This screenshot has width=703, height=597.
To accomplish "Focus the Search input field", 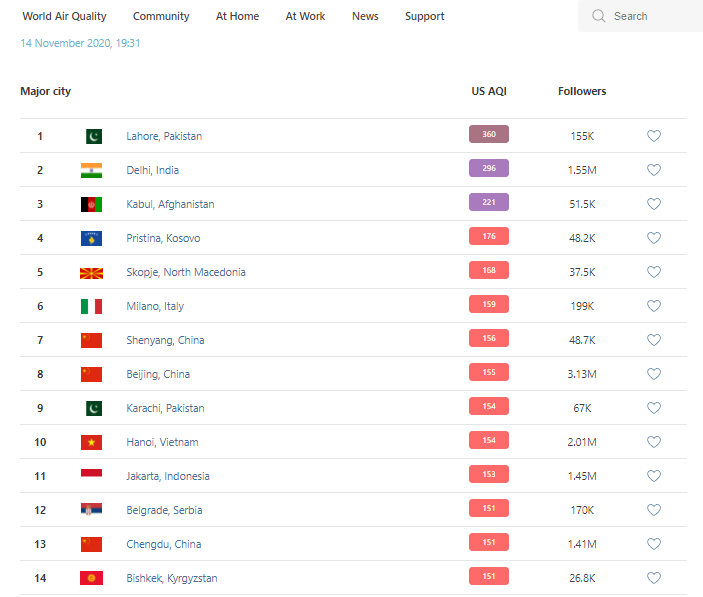I will 650,16.
